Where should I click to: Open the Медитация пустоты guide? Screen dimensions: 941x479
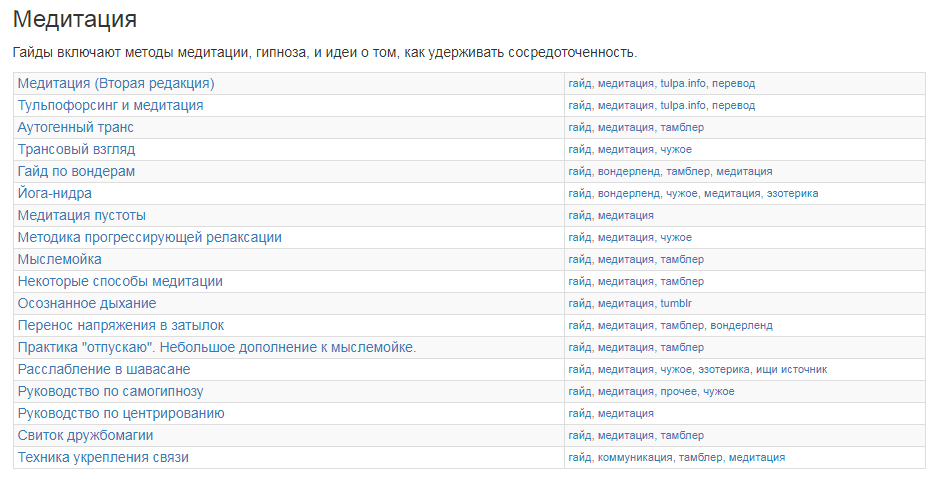(x=82, y=215)
